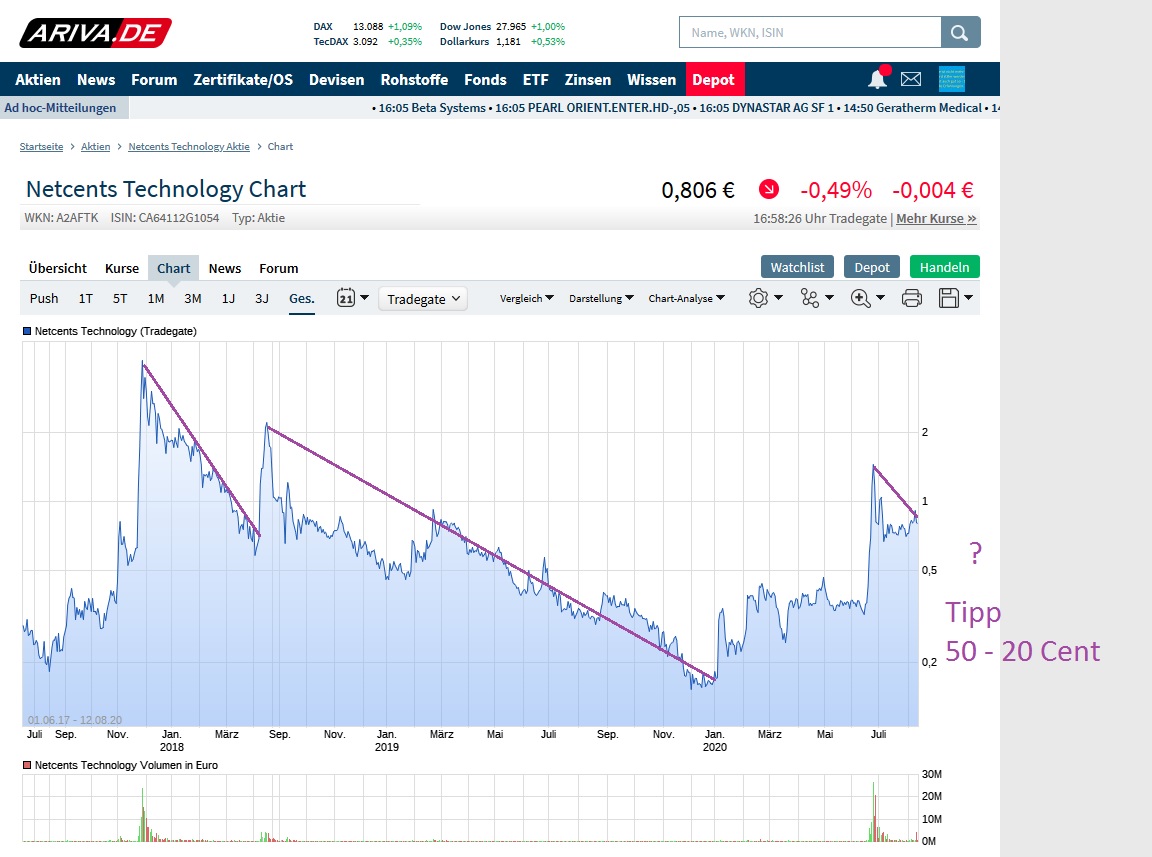Image resolution: width=1152 pixels, height=857 pixels.
Task: Click the red volume legend square
Action: (x=27, y=765)
